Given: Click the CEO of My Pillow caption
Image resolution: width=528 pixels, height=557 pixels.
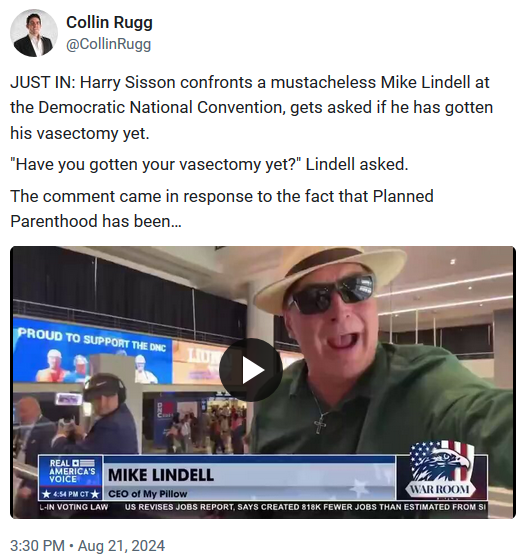Looking at the screenshot, I should click(x=147, y=494).
